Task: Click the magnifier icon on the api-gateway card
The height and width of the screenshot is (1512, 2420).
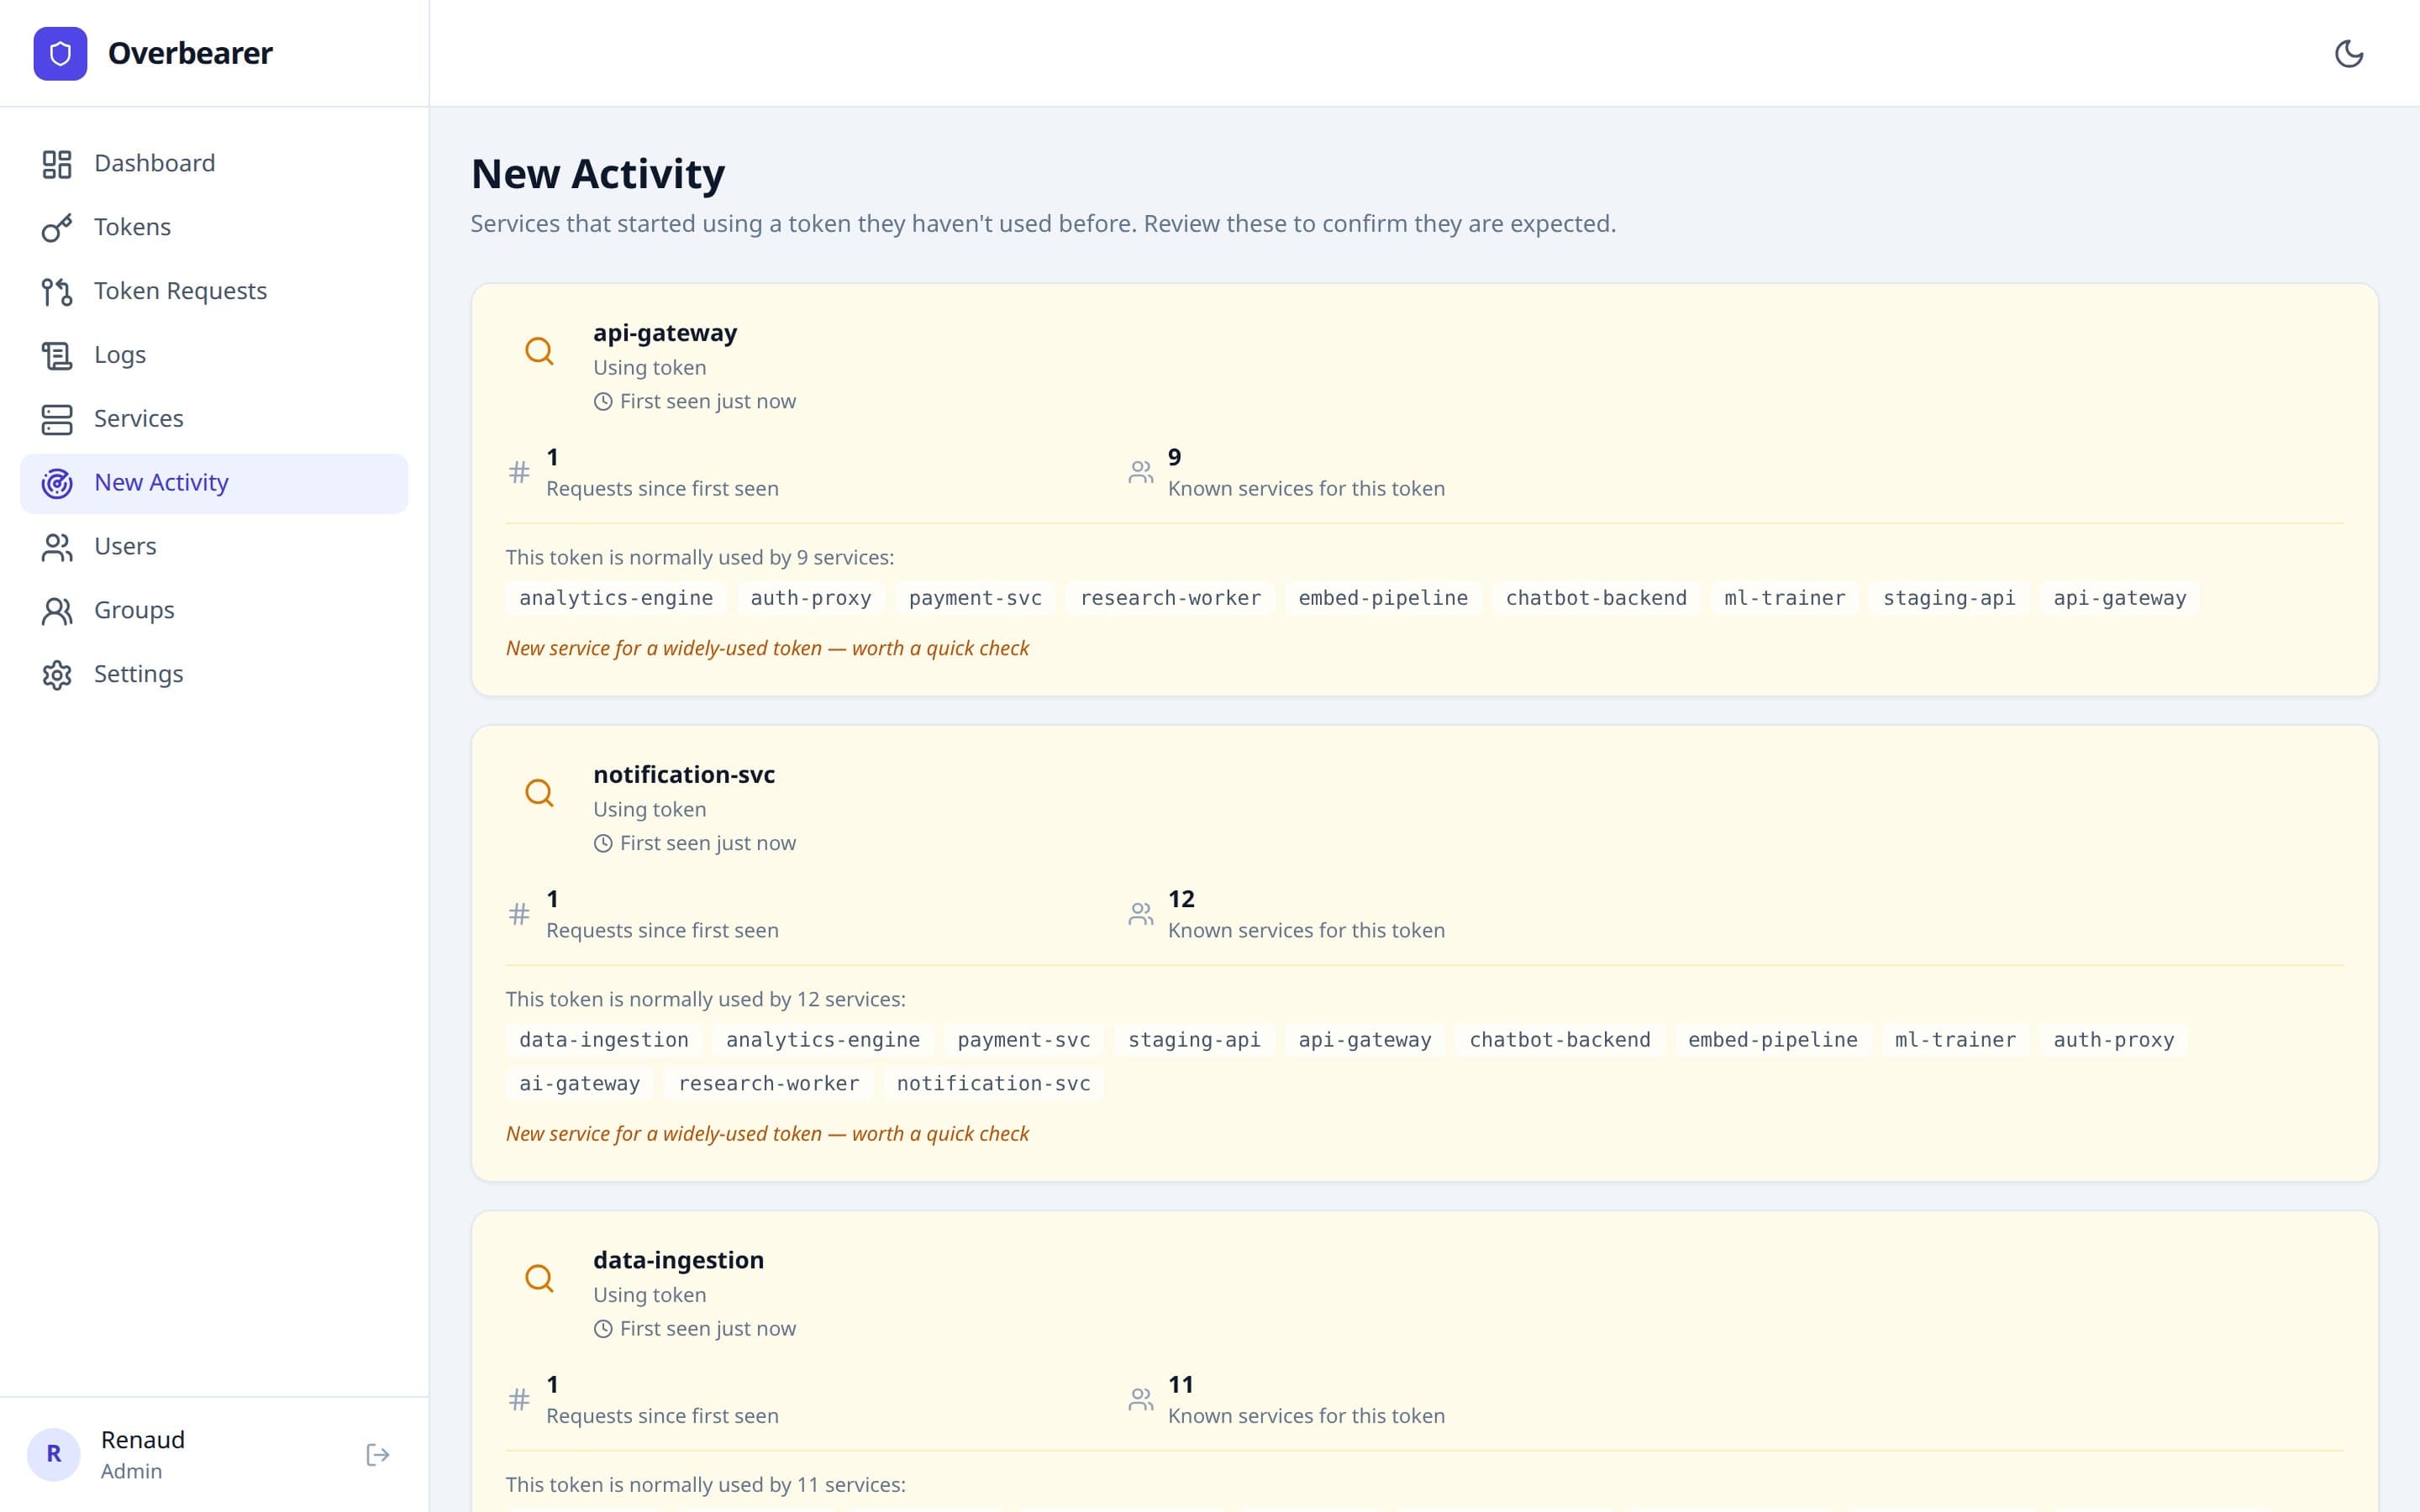Action: click(x=540, y=350)
